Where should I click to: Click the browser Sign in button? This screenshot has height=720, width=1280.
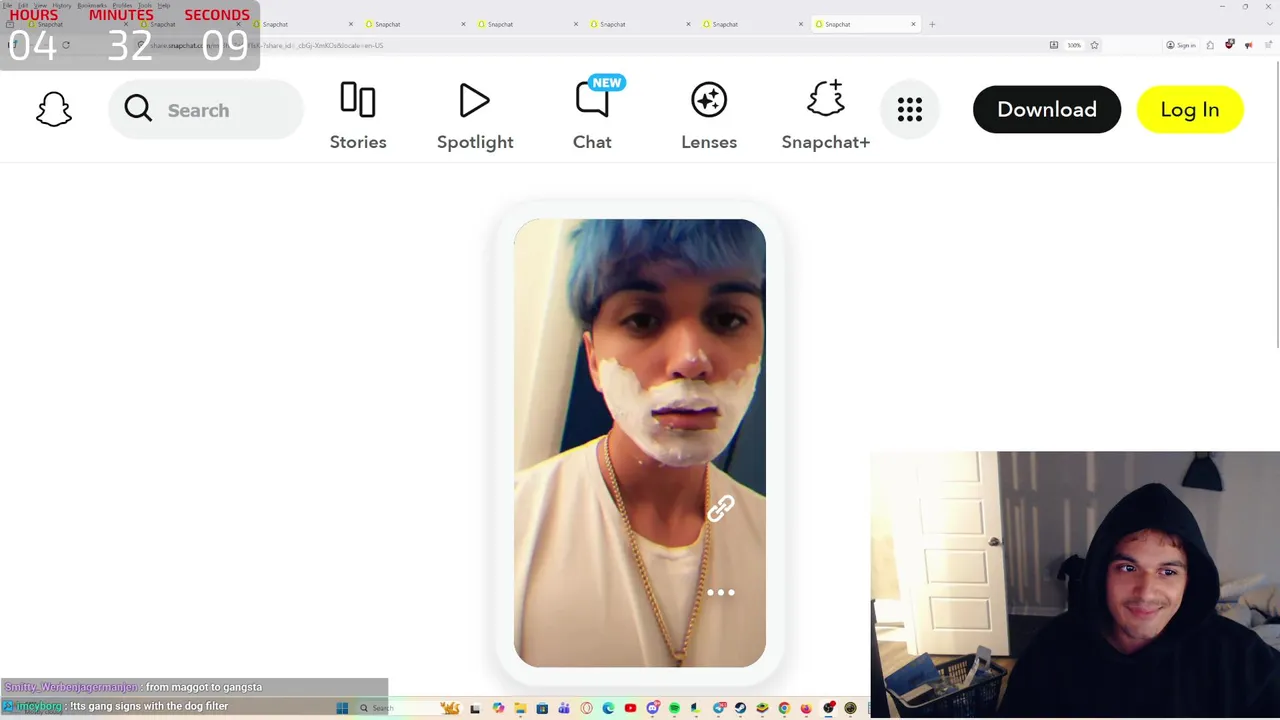1181,45
